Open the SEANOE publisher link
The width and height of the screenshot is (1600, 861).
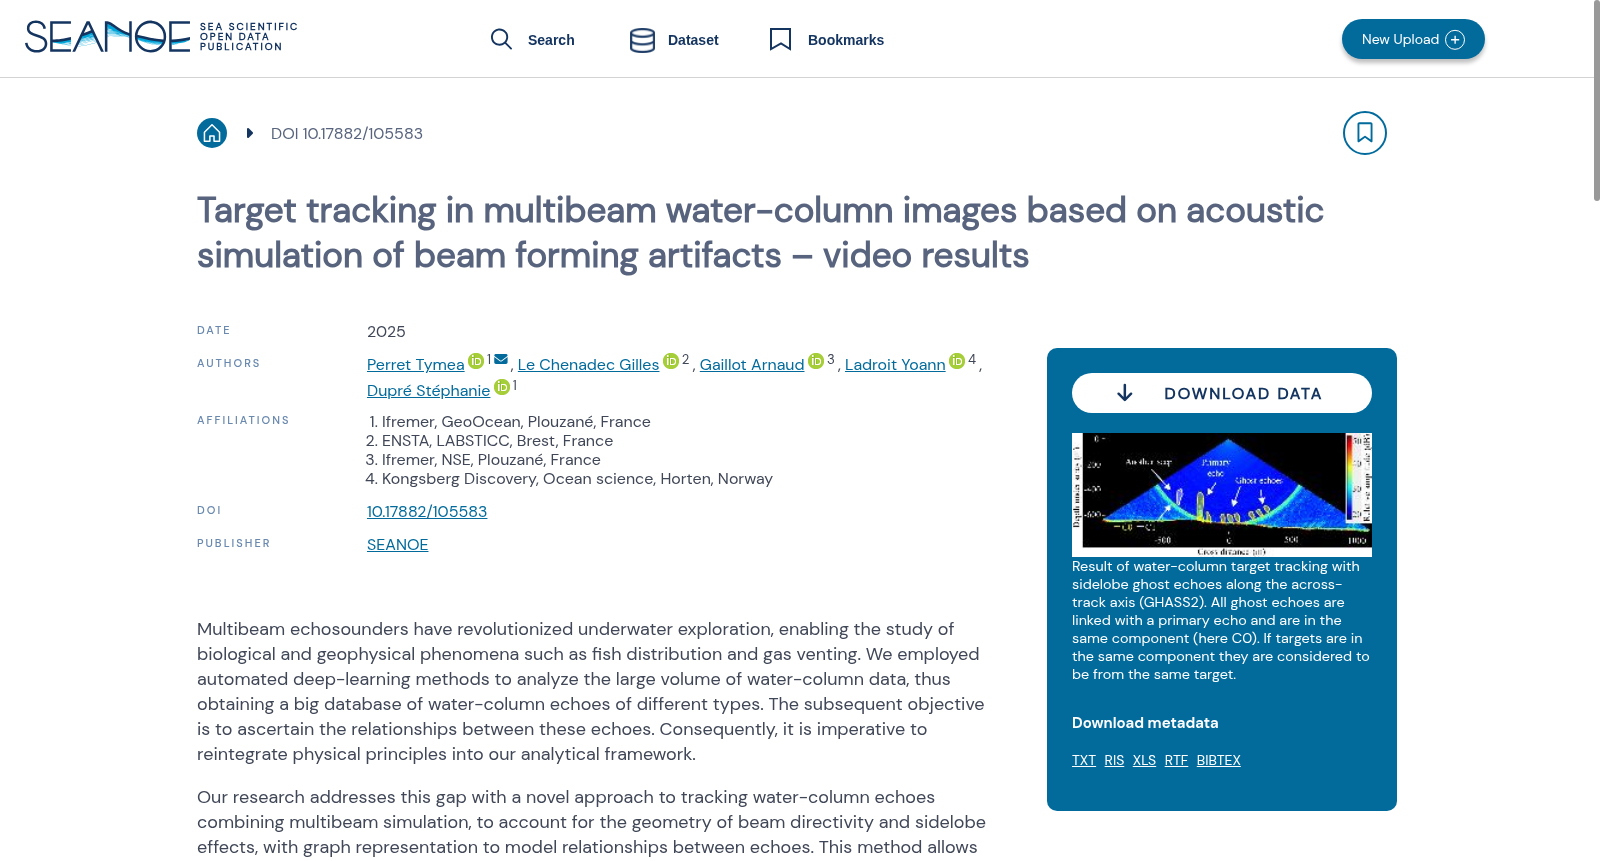397,545
